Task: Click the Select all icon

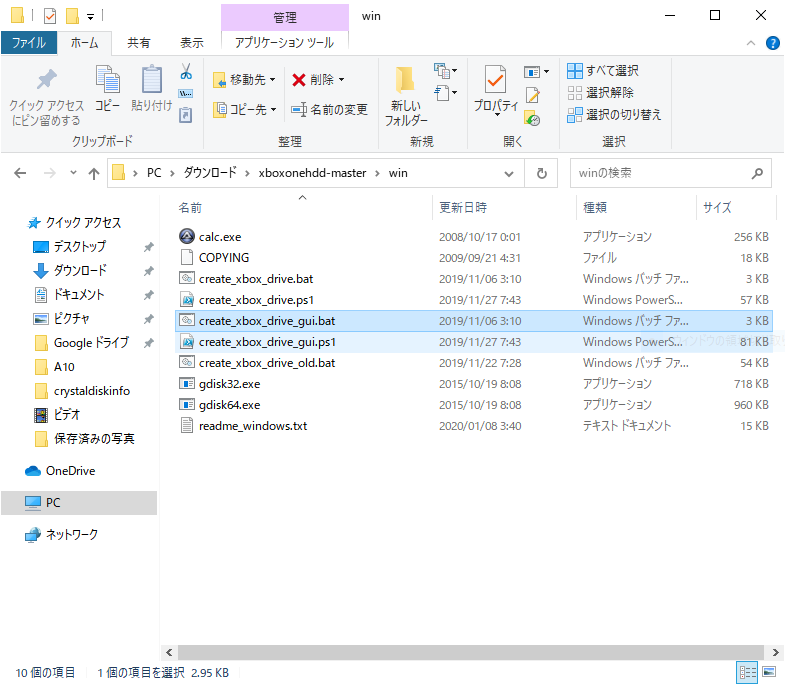Action: pos(575,71)
